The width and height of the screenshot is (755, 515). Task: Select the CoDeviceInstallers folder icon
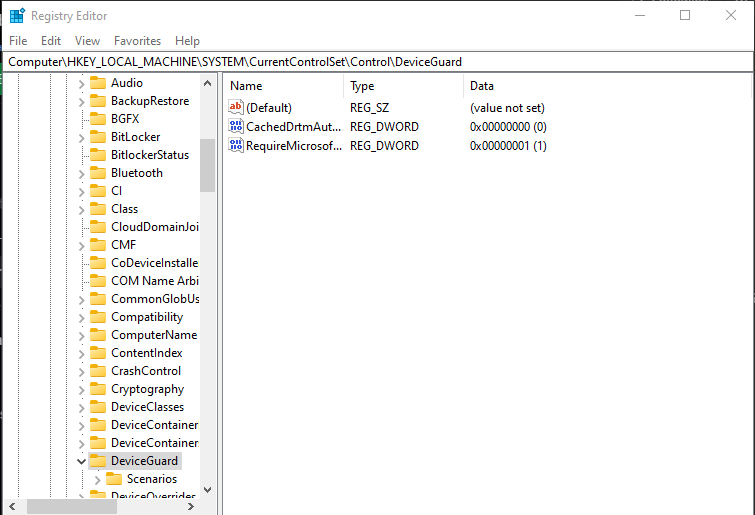[98, 263]
